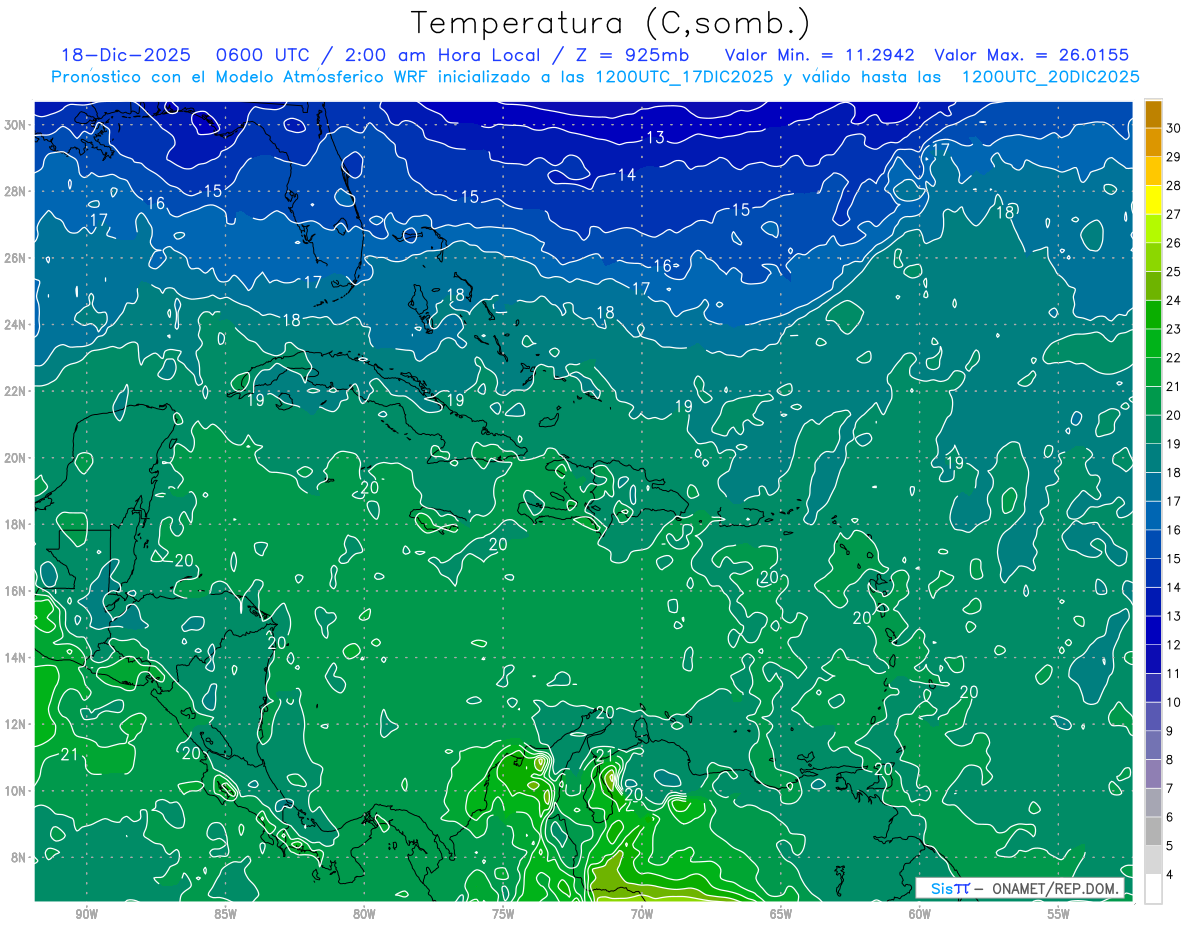1200x927 pixels.
Task: Click the 16N latitude axis label
Action: pyautogui.click(x=15, y=591)
